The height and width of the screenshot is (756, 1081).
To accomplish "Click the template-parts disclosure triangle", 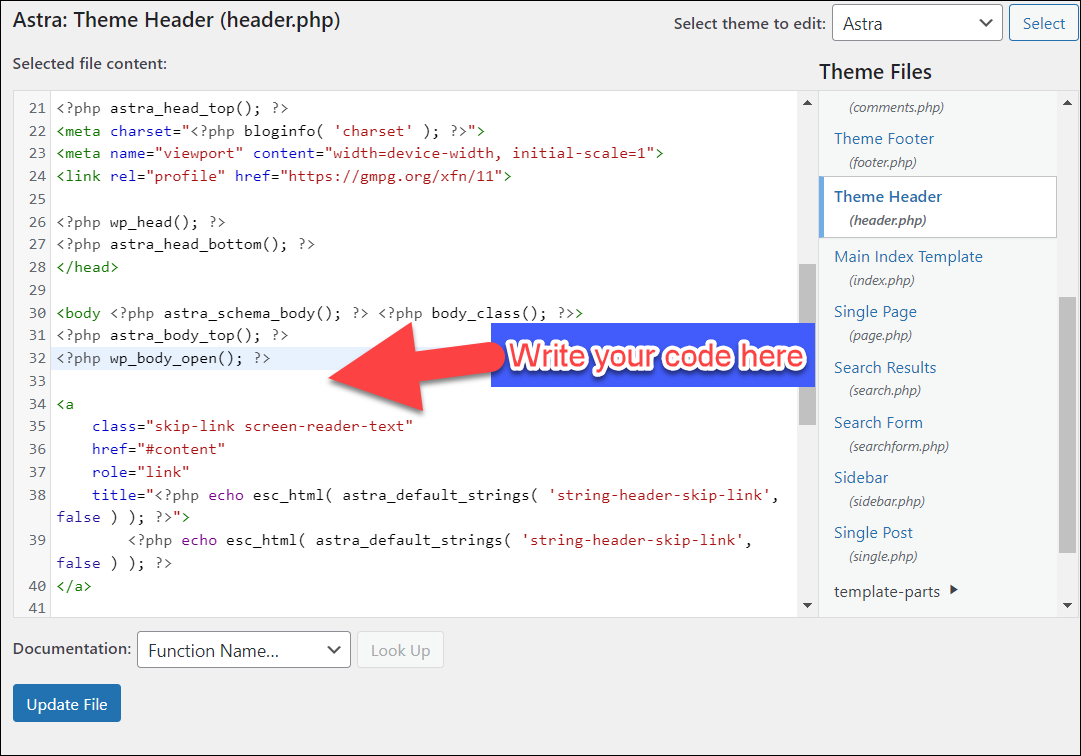I will [x=953, y=590].
